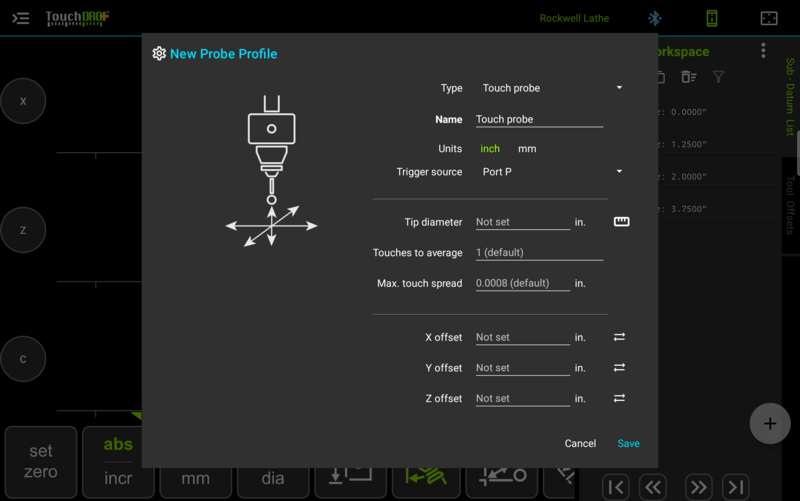
Task: Click the Max. touch spread field
Action: pyautogui.click(x=522, y=283)
